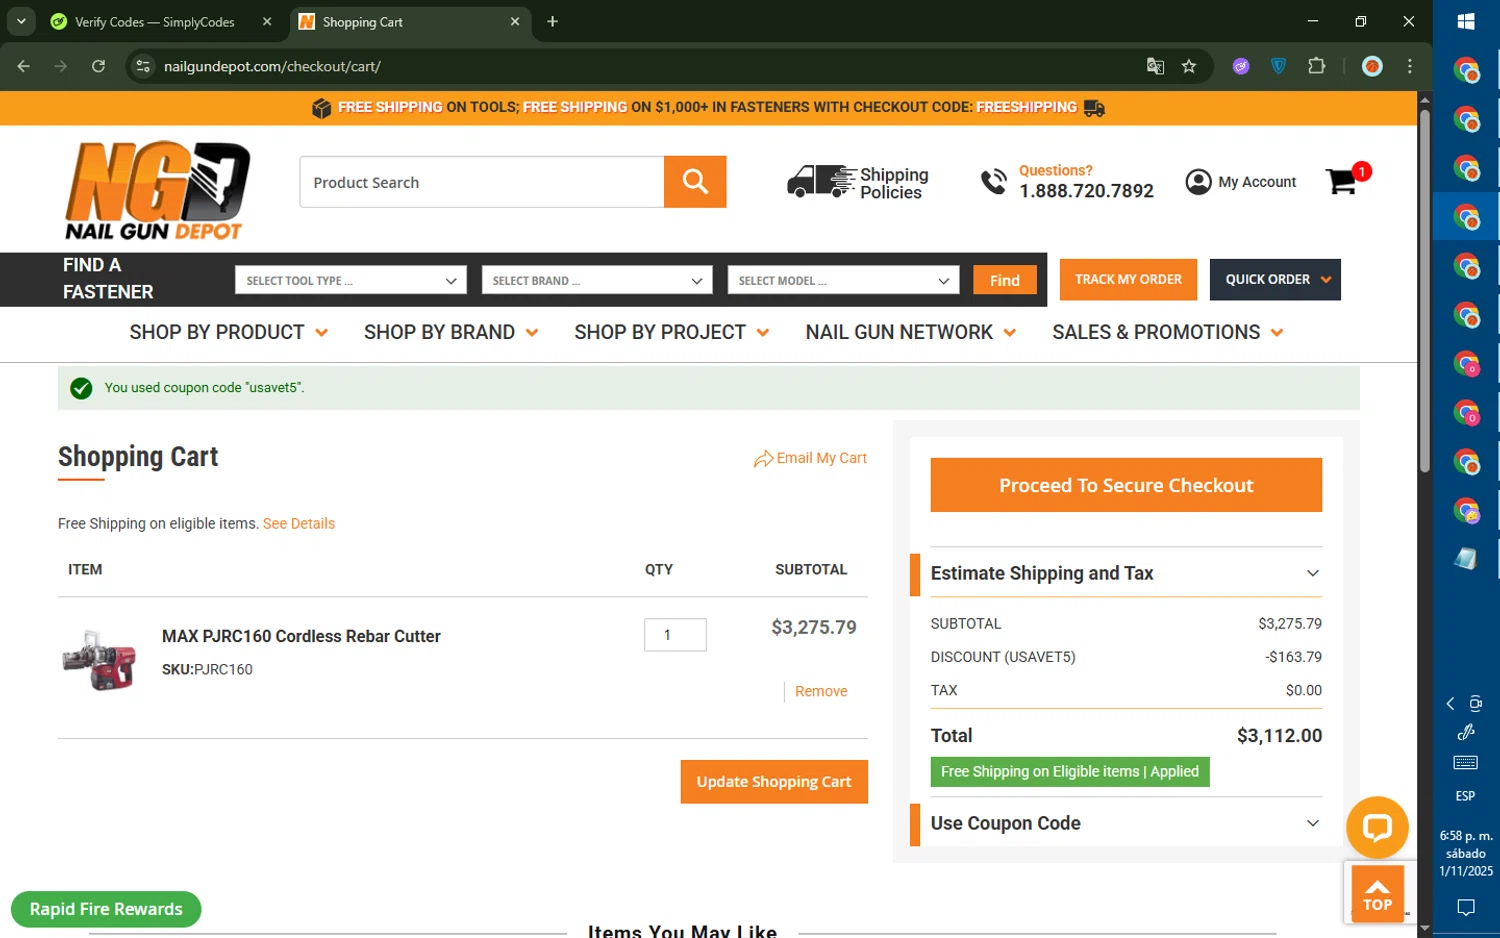The width and height of the screenshot is (1500, 938).
Task: Click the Nail Gun Depot logo
Action: (157, 190)
